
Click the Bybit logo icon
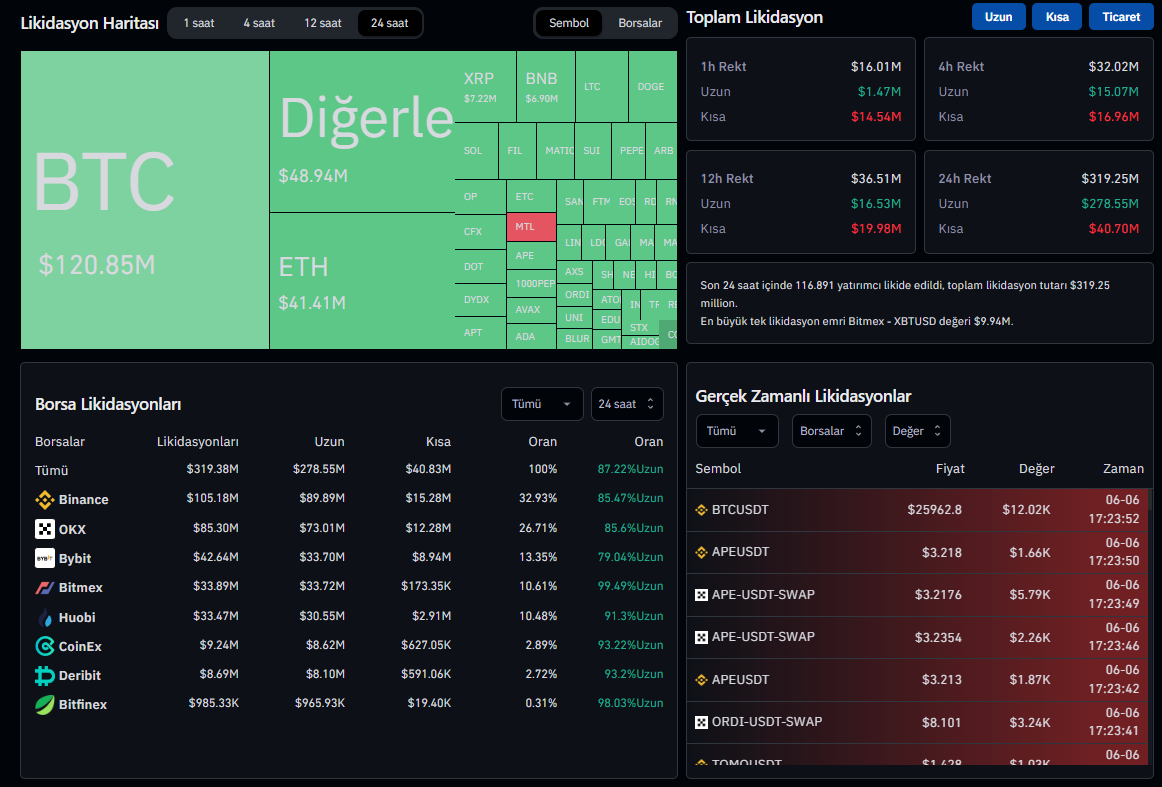pyautogui.click(x=44, y=558)
